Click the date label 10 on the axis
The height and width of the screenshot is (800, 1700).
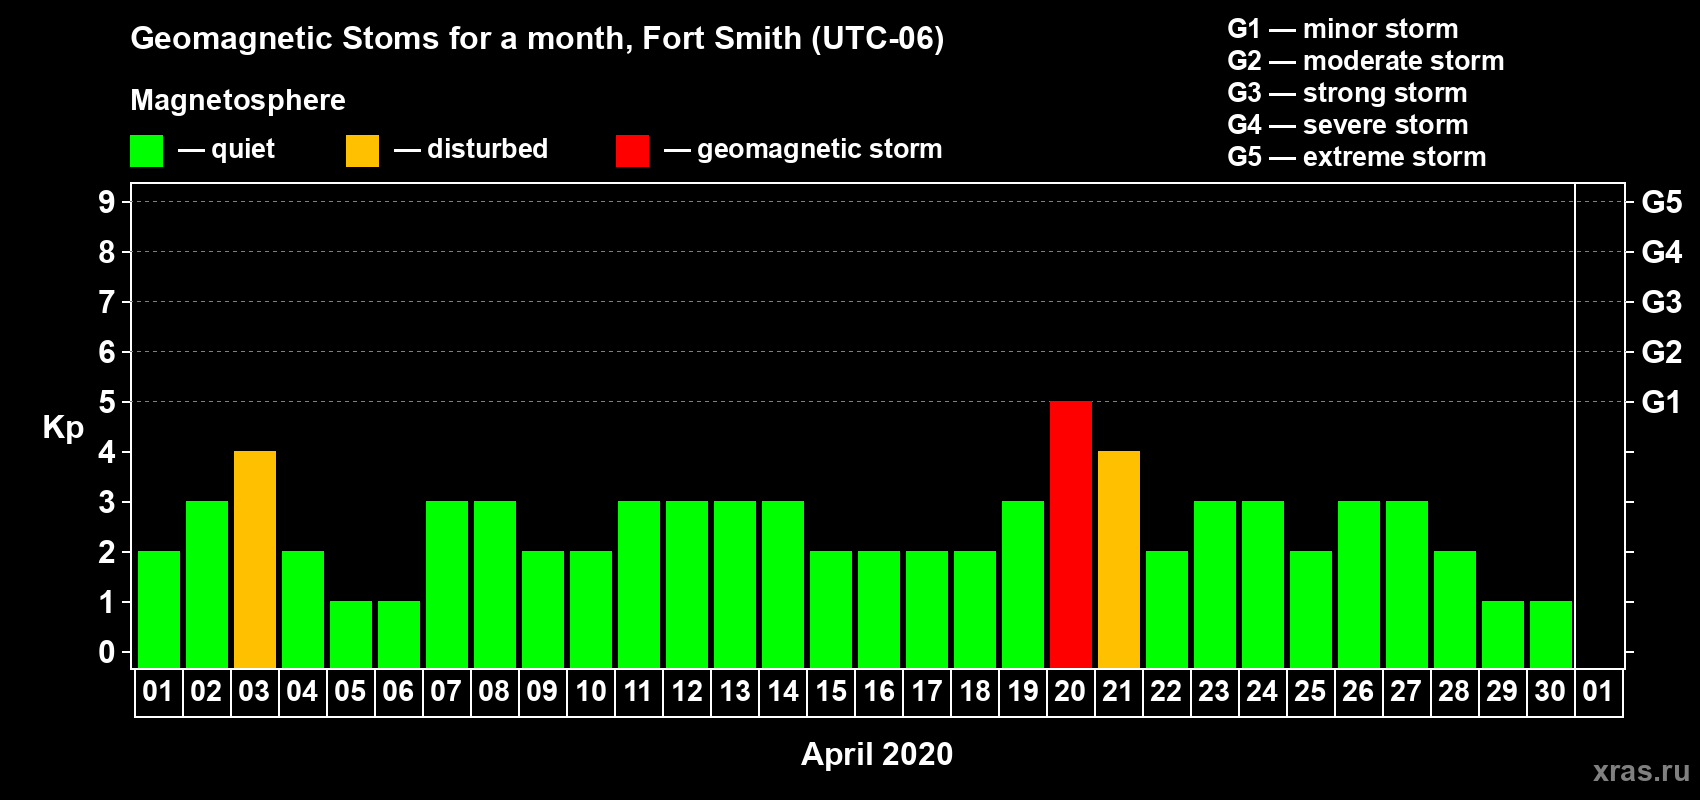591,692
